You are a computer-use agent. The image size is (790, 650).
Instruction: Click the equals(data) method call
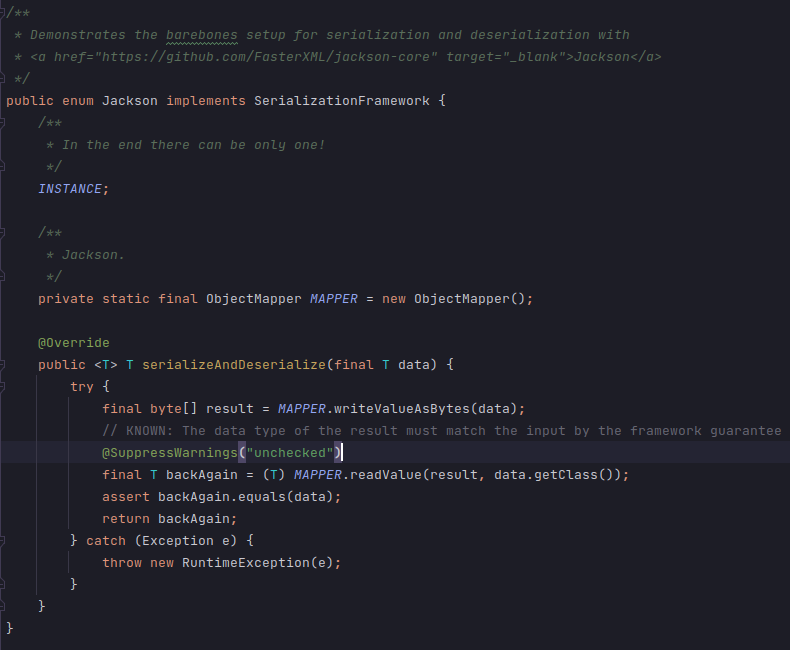click(x=286, y=497)
